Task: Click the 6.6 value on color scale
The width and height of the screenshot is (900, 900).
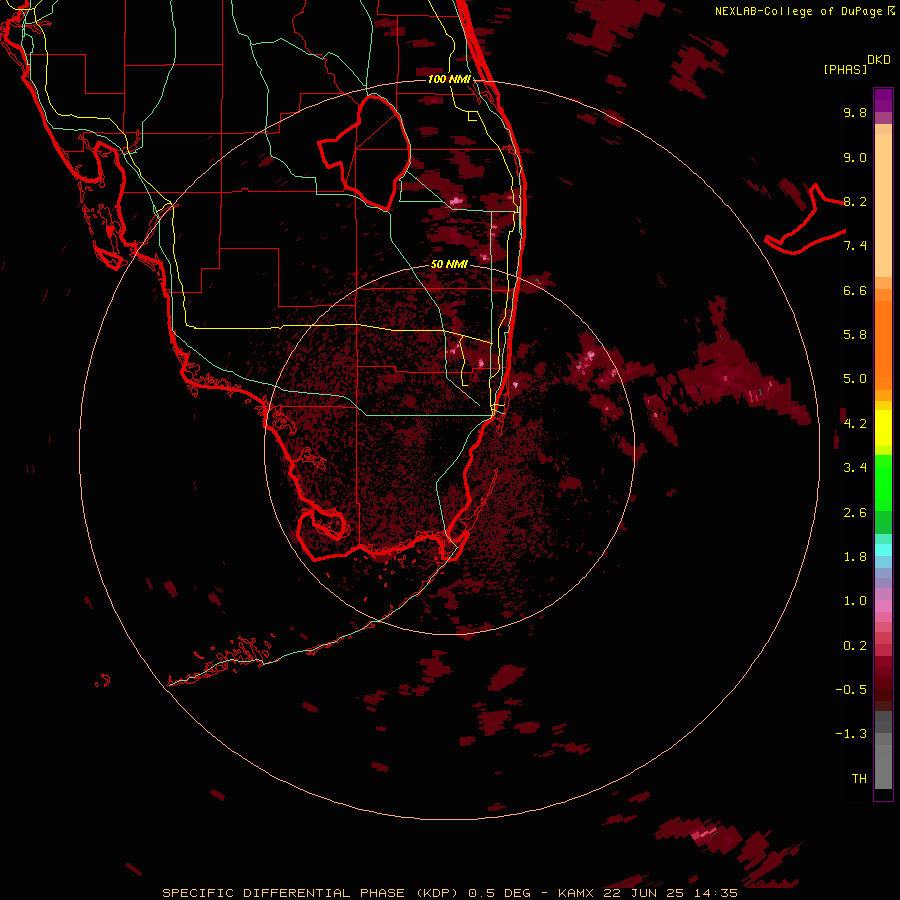Action: [x=855, y=290]
